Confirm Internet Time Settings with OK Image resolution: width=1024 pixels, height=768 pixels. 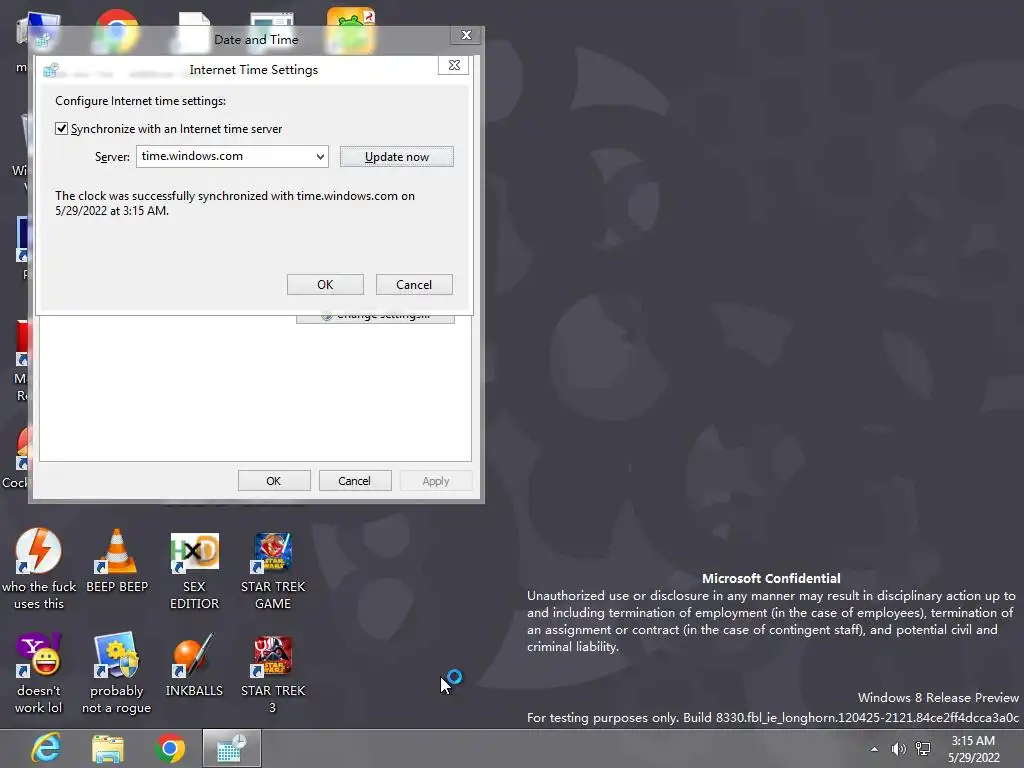(x=325, y=285)
